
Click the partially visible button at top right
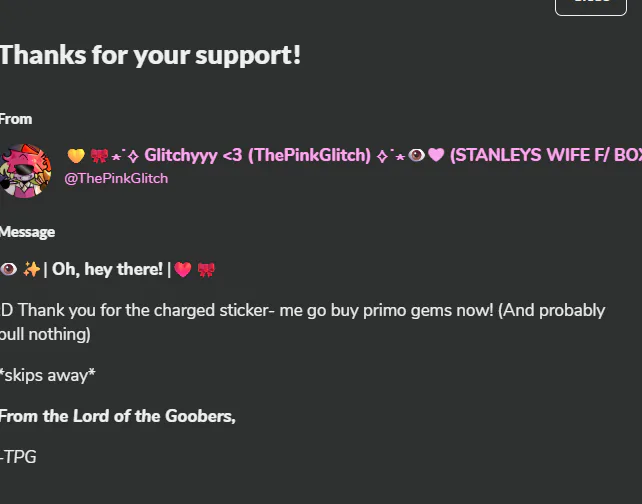pyautogui.click(x=590, y=7)
